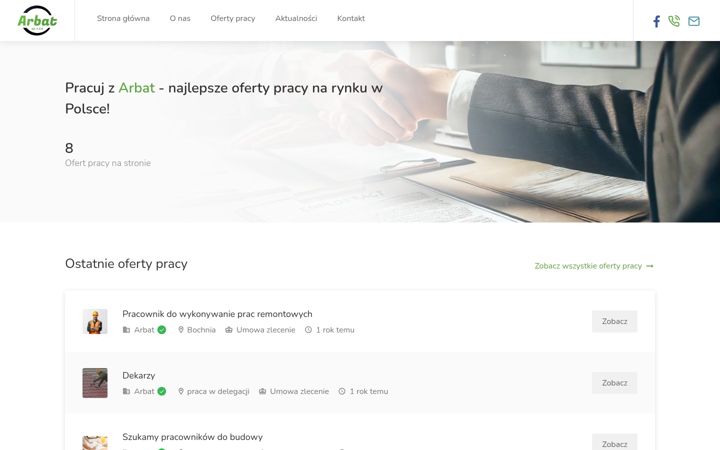Click Umowa zlecenie in Dekarzy row

click(299, 392)
